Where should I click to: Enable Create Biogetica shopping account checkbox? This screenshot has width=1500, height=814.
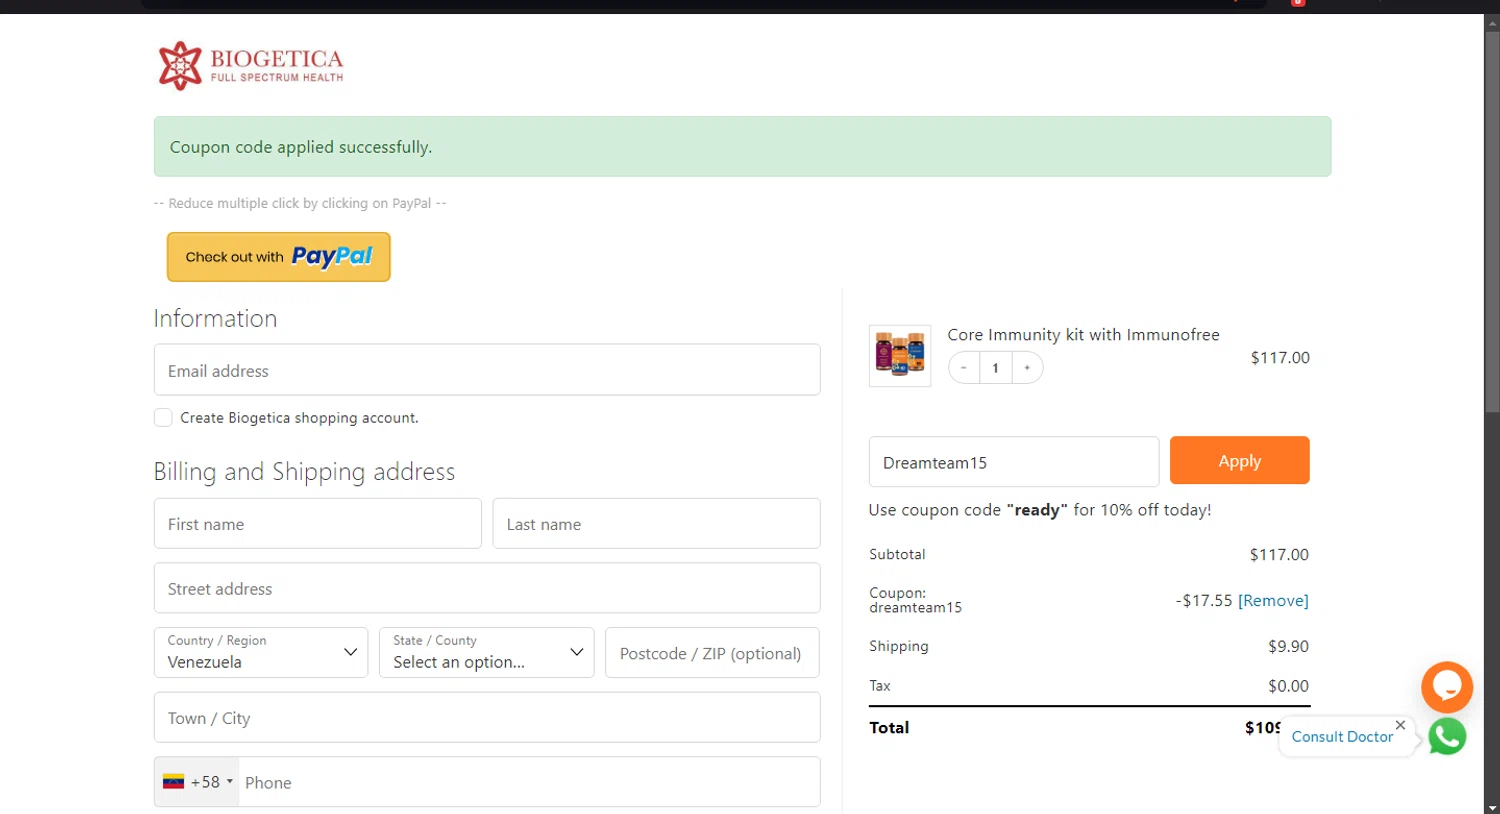pyautogui.click(x=163, y=417)
